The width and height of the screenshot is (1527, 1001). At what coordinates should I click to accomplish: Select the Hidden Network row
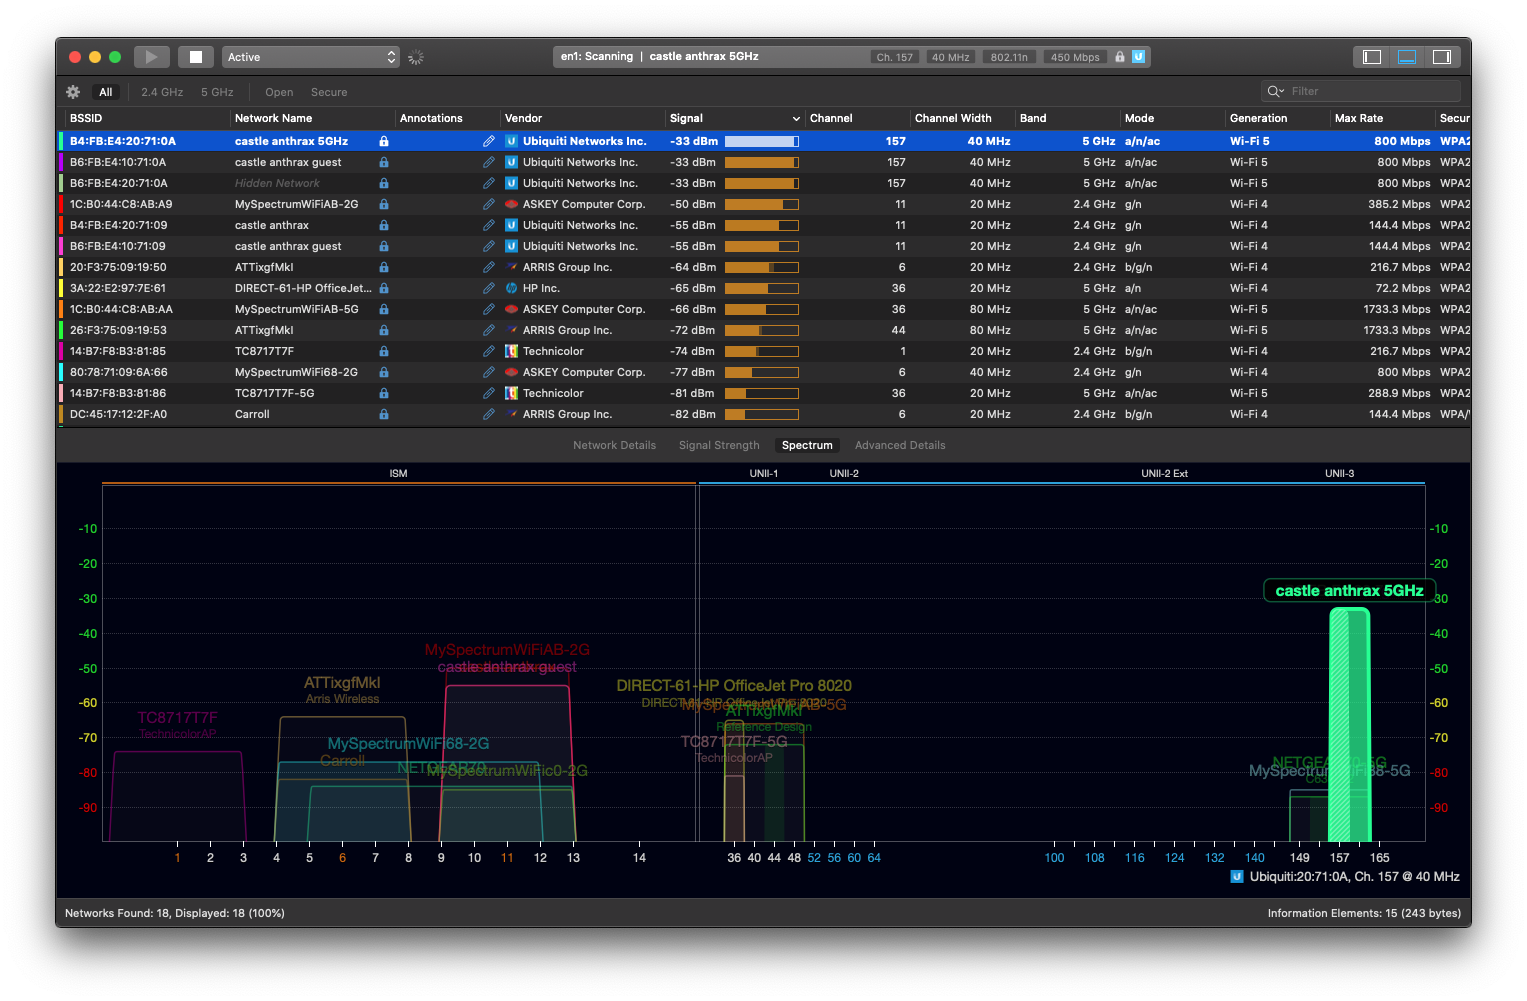[x=764, y=183]
